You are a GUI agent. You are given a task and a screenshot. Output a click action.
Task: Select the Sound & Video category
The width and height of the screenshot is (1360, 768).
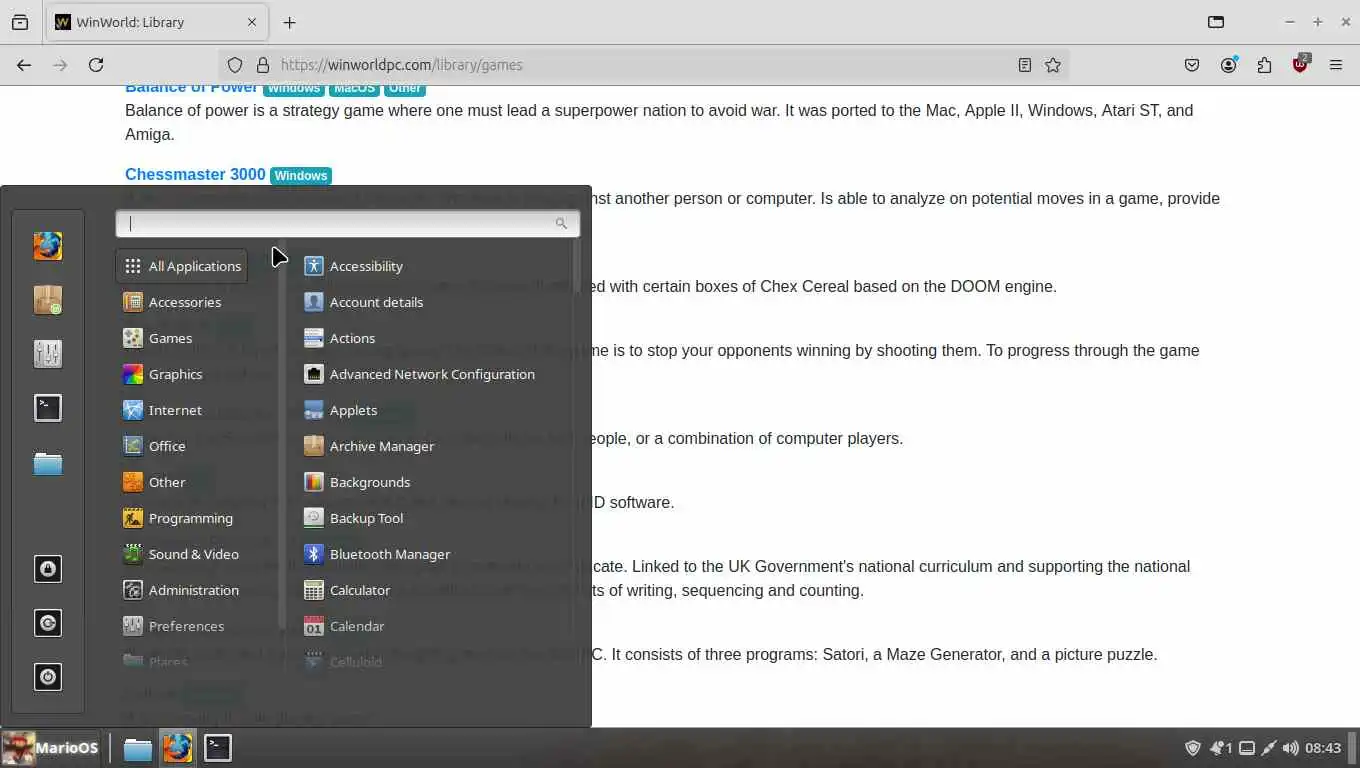181,554
